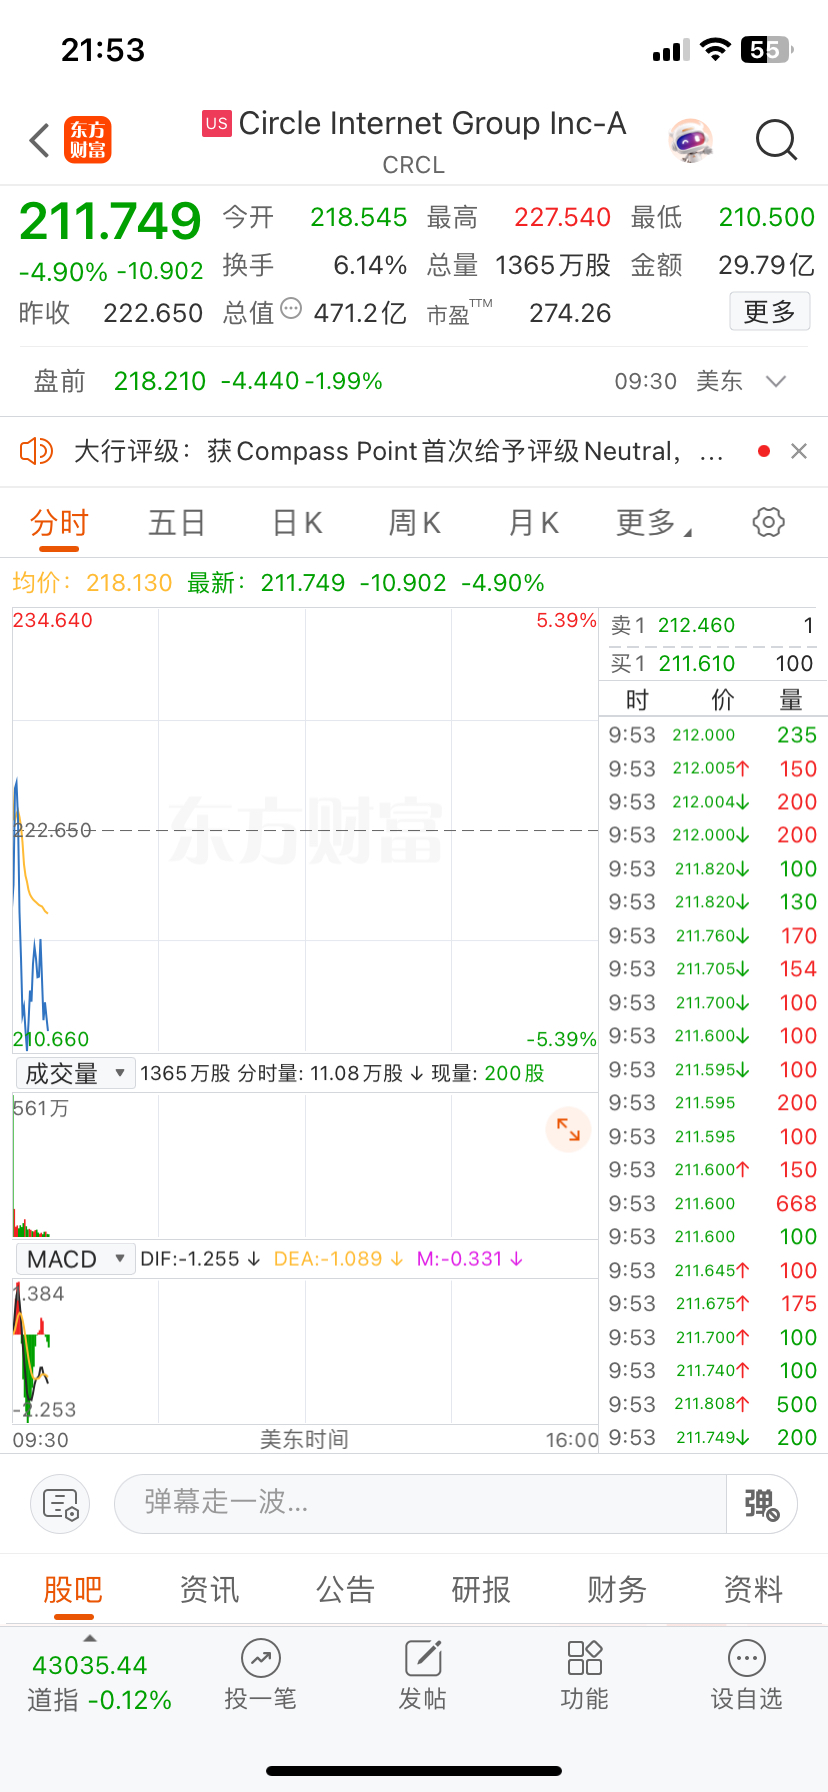828x1792 pixels.
Task: Open the robot assistant avatar
Action: [x=690, y=141]
